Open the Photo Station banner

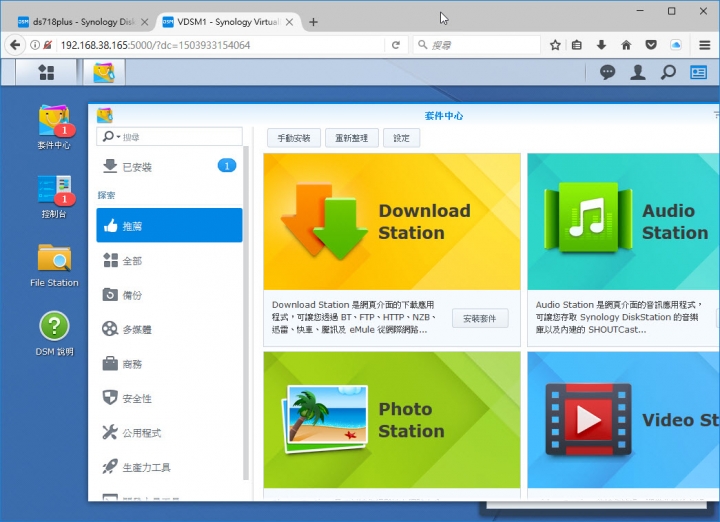point(392,420)
